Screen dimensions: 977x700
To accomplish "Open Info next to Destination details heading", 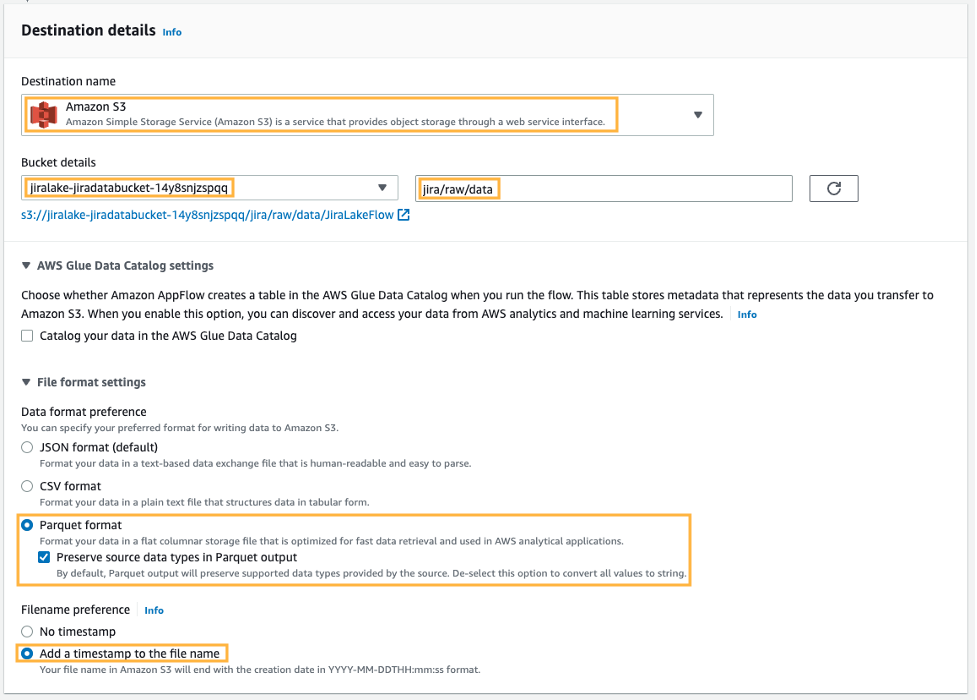I will click(171, 32).
